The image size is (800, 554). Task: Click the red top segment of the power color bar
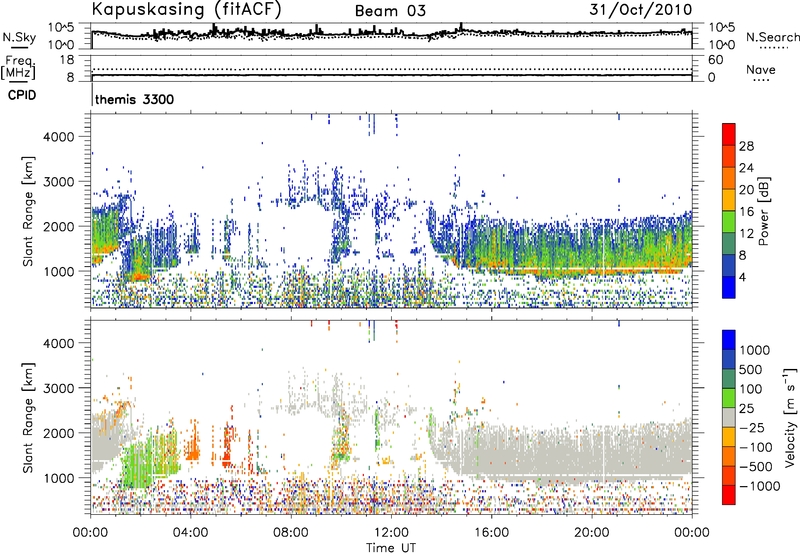click(x=729, y=134)
